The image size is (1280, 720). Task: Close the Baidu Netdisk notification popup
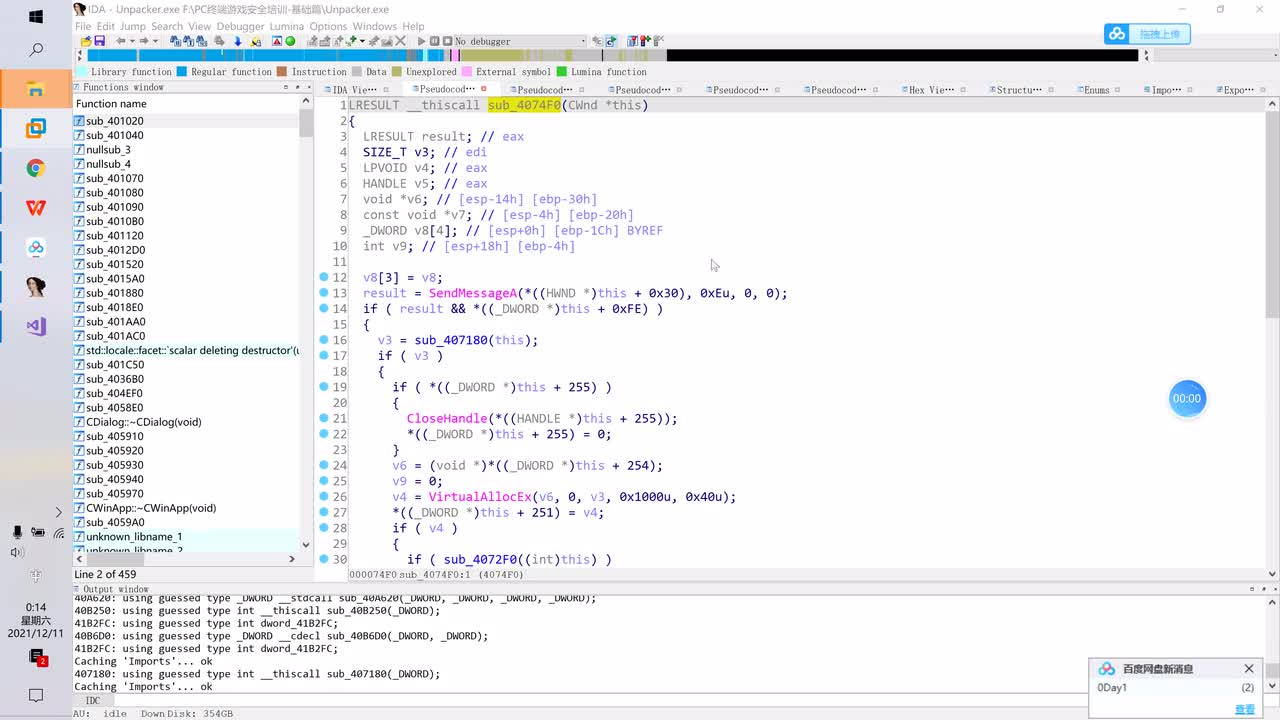[1249, 669]
